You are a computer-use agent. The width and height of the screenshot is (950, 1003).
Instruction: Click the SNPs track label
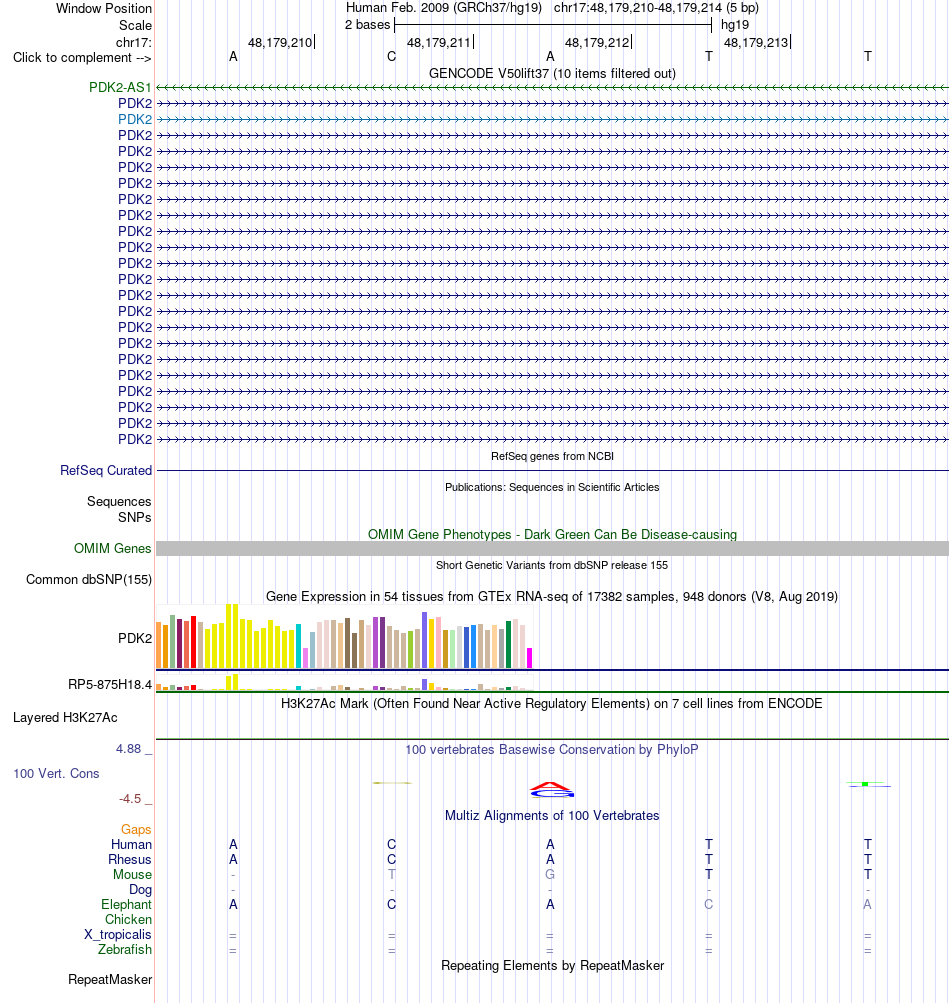(134, 517)
